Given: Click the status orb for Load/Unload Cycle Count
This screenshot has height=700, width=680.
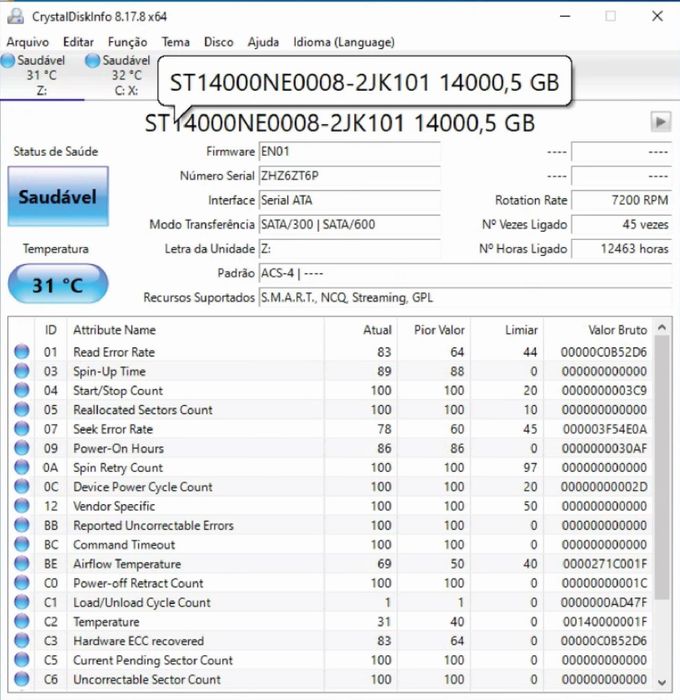Looking at the screenshot, I should (x=21, y=602).
